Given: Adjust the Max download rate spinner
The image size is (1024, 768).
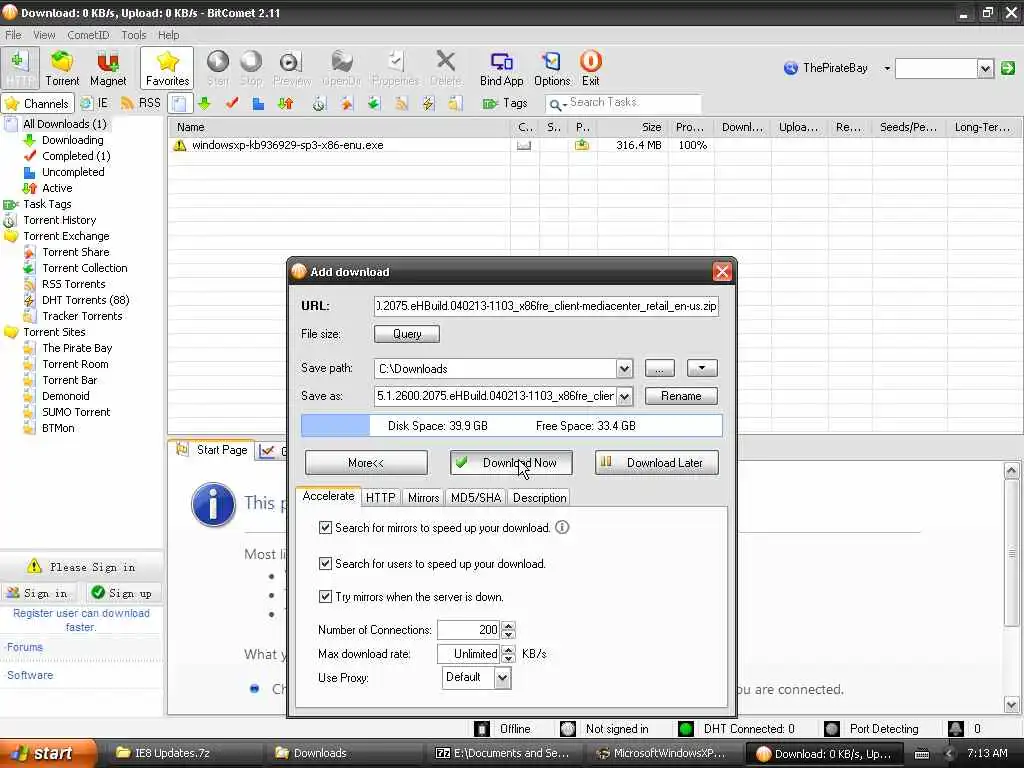Looking at the screenshot, I should (508, 653).
